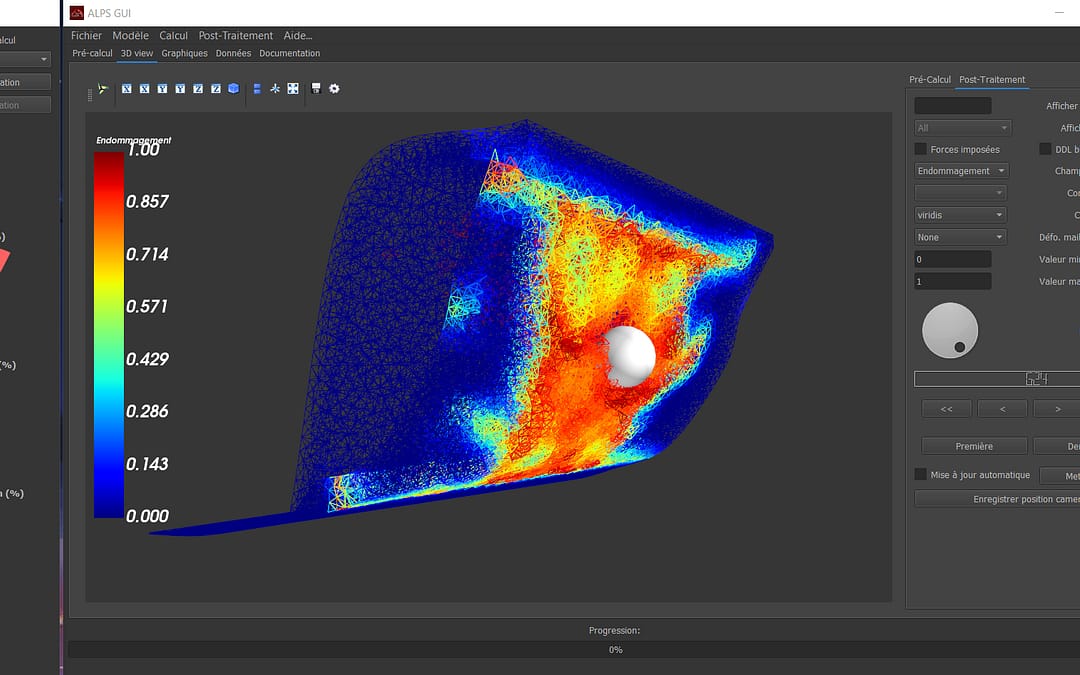
Task: Click the isometric cube view icon
Action: point(233,89)
